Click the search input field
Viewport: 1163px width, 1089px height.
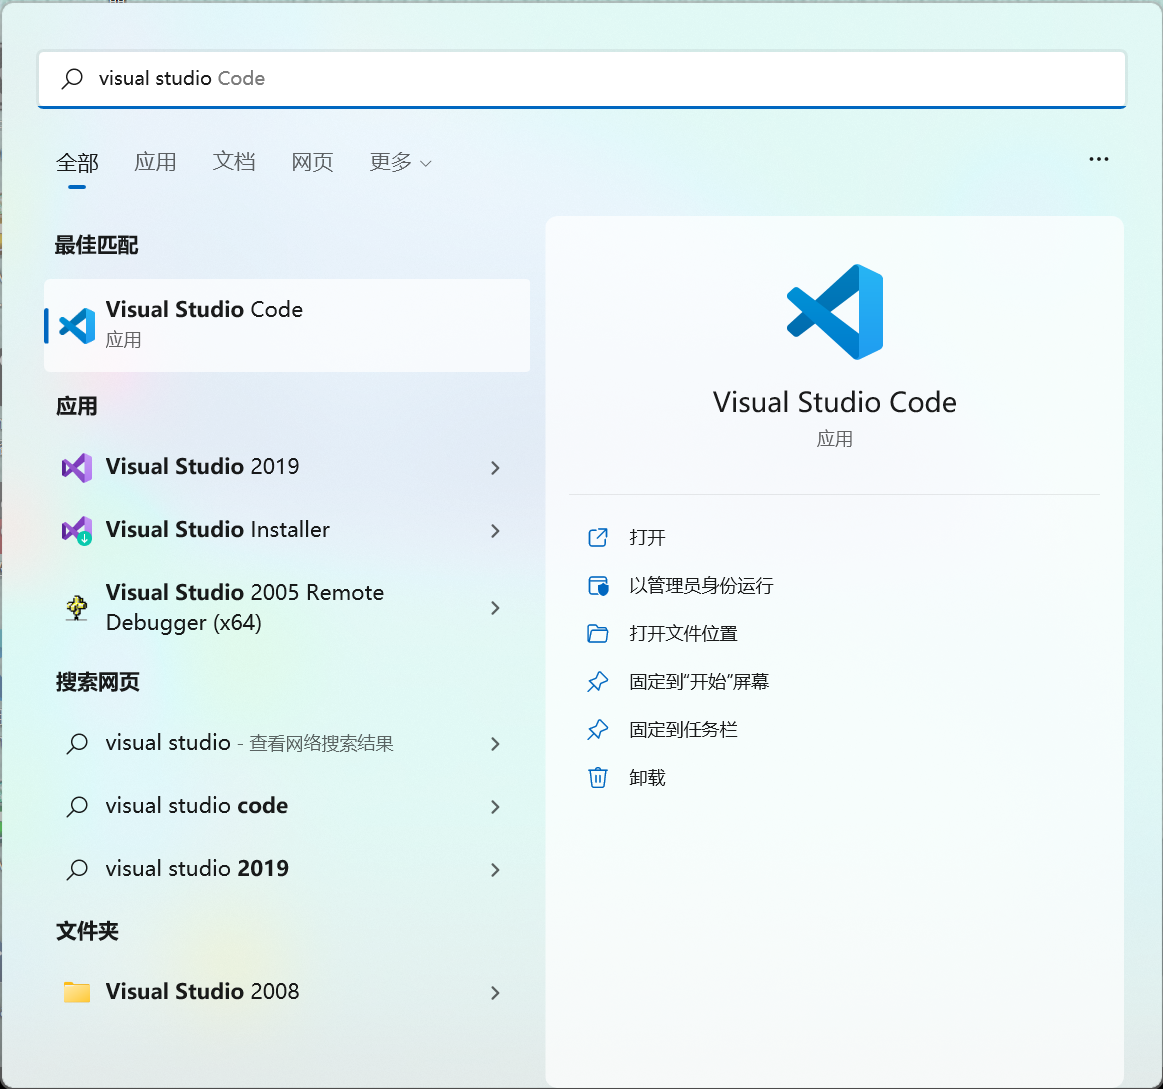tap(600, 79)
